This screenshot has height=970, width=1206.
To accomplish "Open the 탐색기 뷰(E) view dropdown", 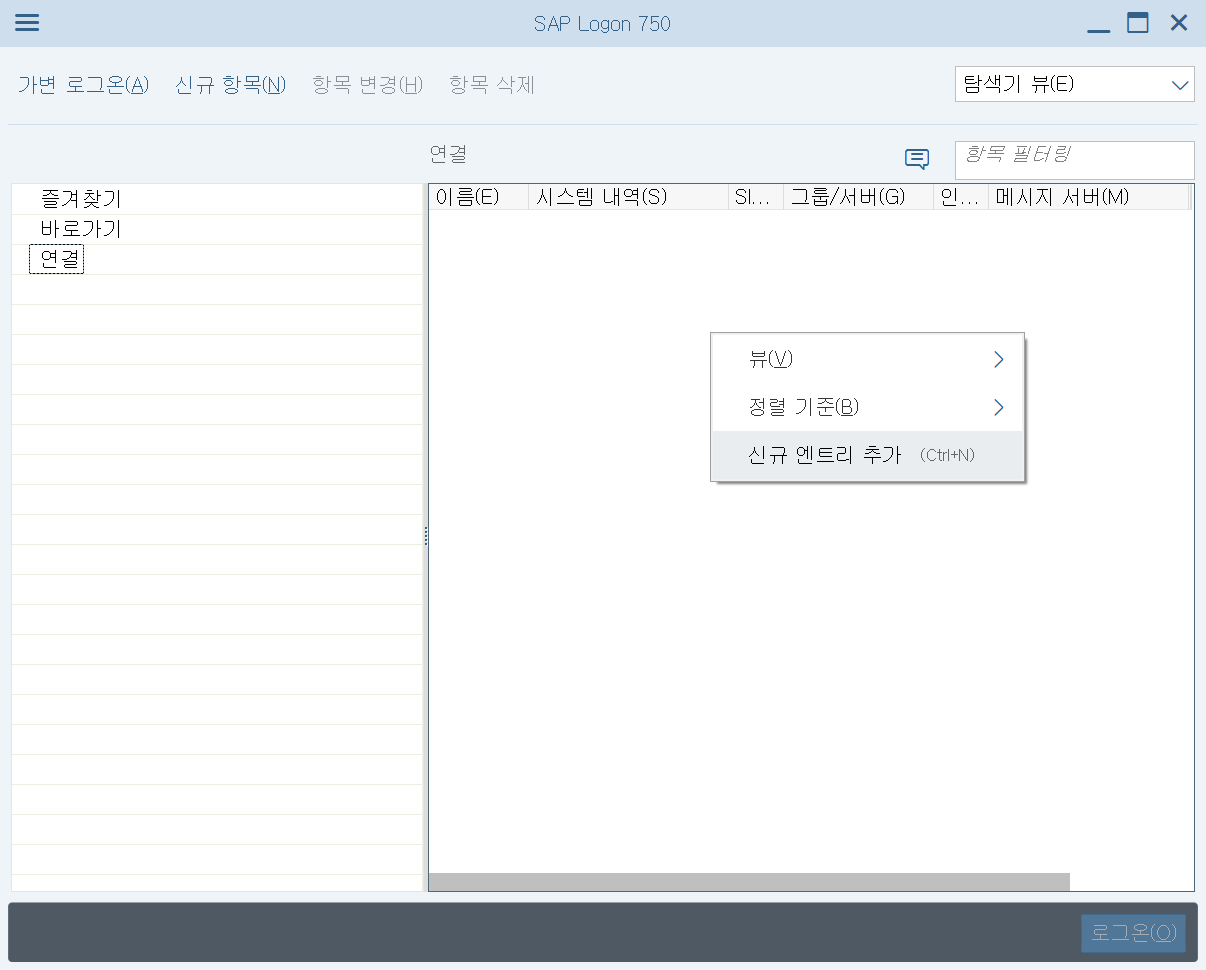I will [x=1075, y=84].
